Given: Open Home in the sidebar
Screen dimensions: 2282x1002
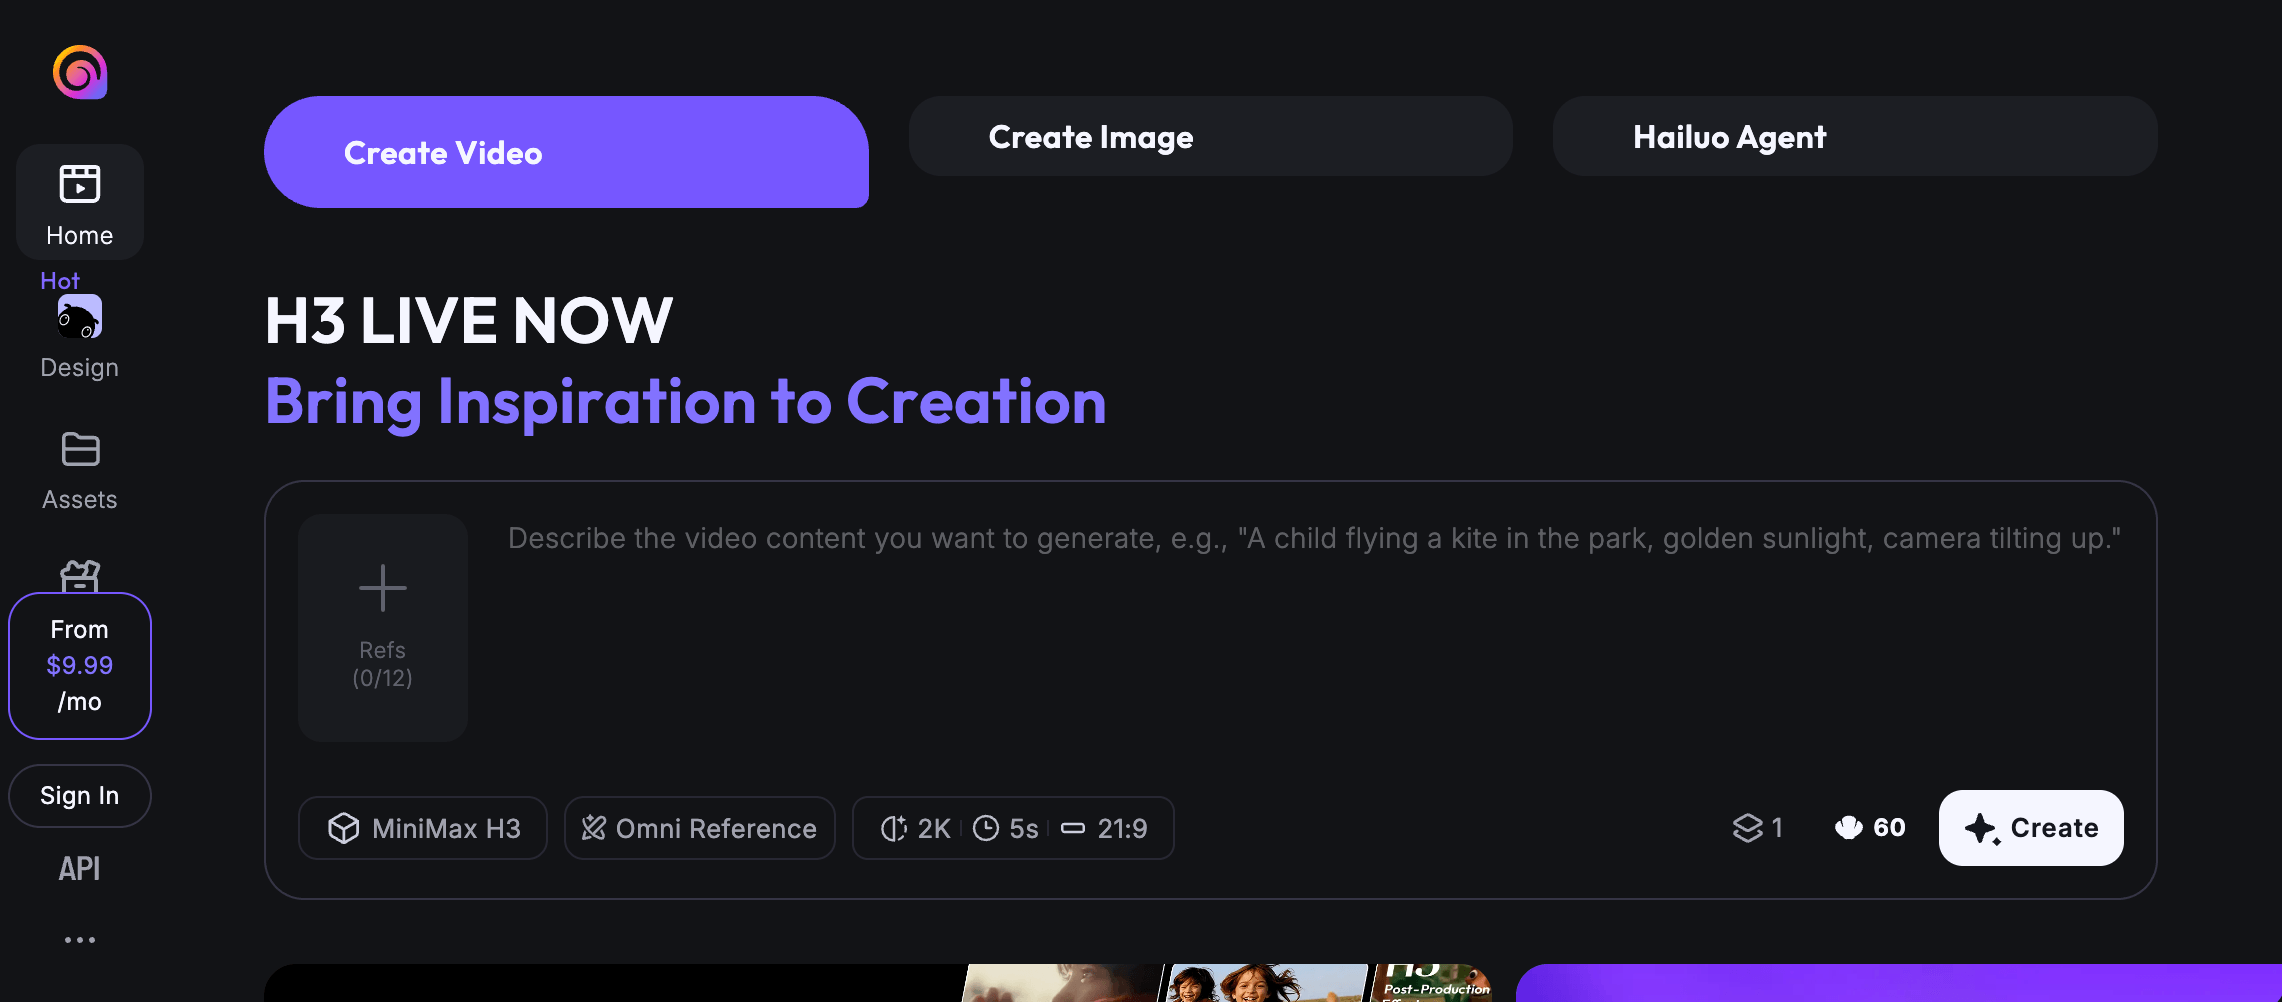Looking at the screenshot, I should pos(80,203).
